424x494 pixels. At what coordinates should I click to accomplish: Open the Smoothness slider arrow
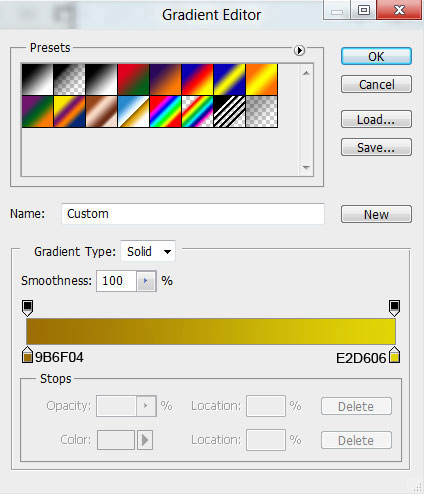[146, 281]
